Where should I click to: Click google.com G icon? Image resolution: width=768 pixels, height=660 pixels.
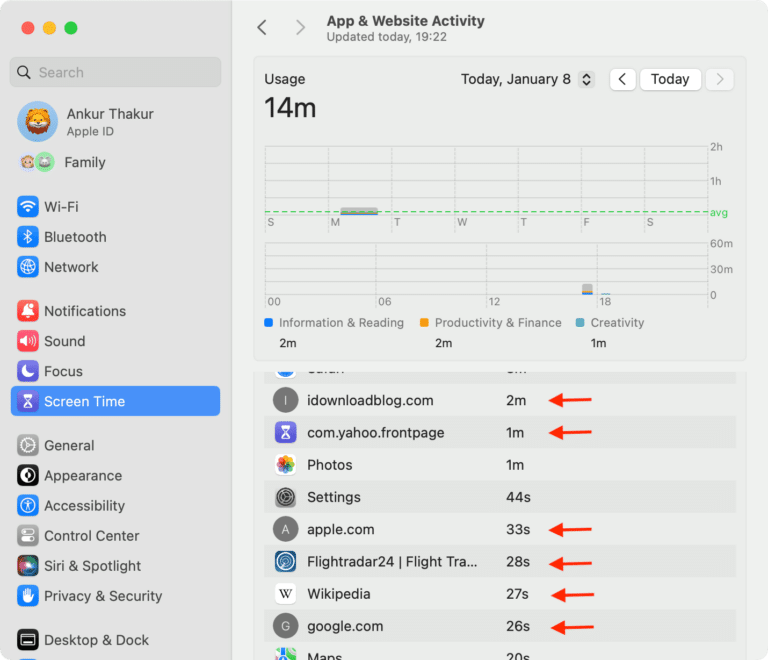click(x=286, y=626)
